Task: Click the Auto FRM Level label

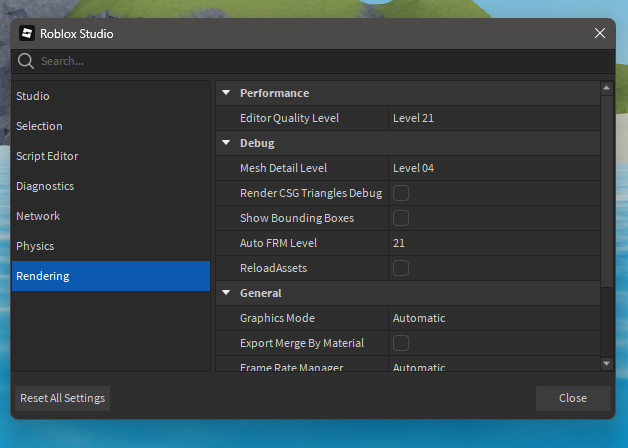Action: click(278, 243)
